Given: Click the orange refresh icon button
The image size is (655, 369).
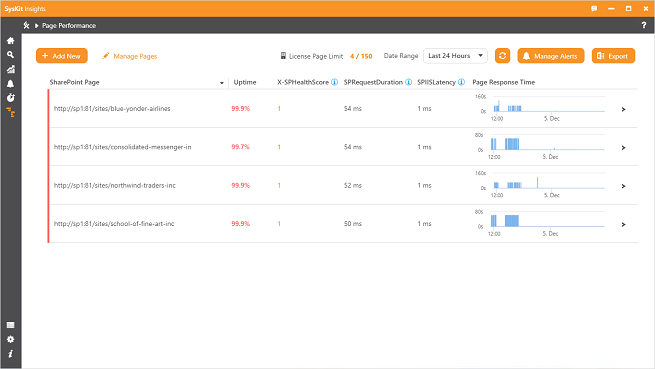Looking at the screenshot, I should 502,56.
